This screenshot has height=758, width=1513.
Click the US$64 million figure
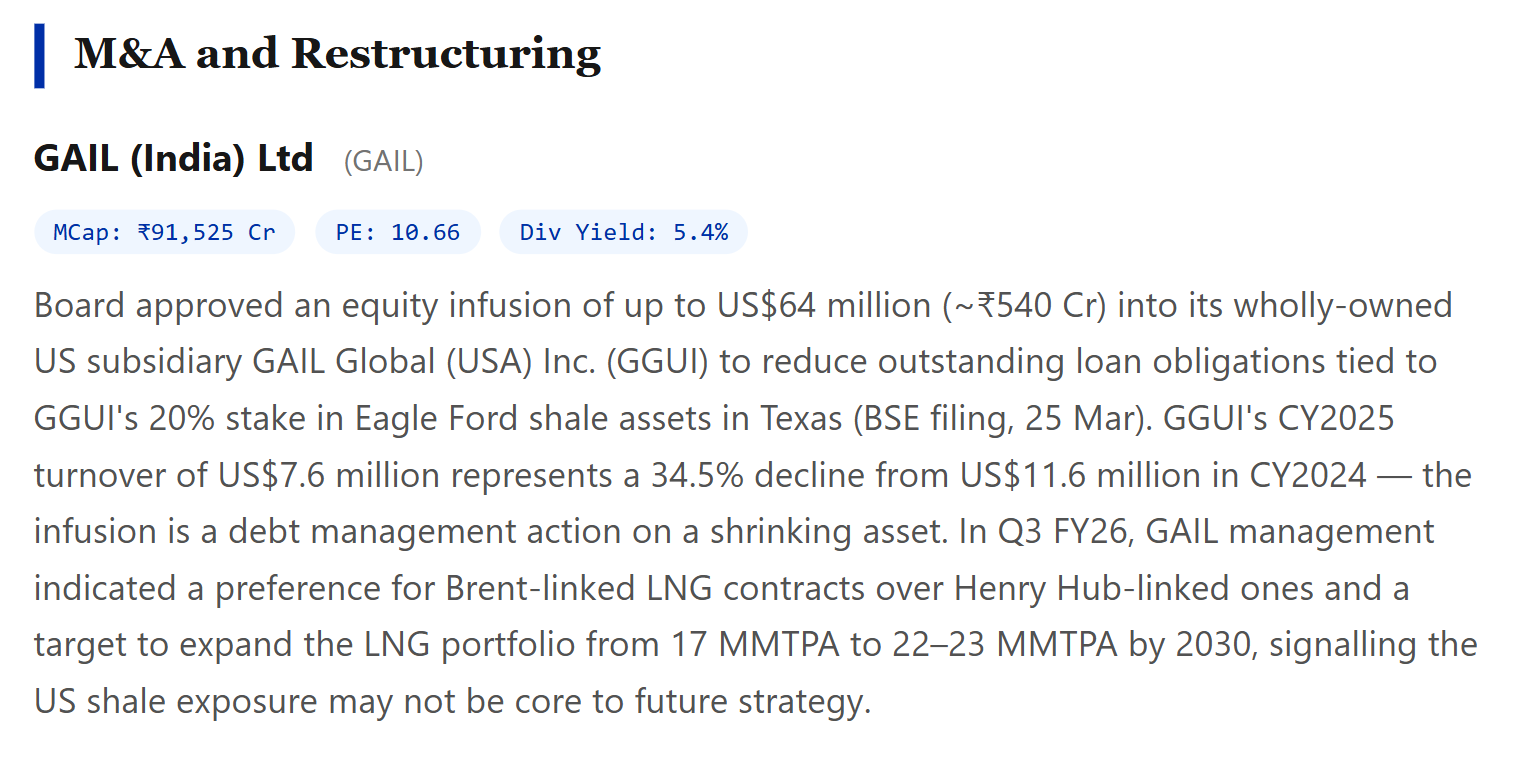point(823,305)
